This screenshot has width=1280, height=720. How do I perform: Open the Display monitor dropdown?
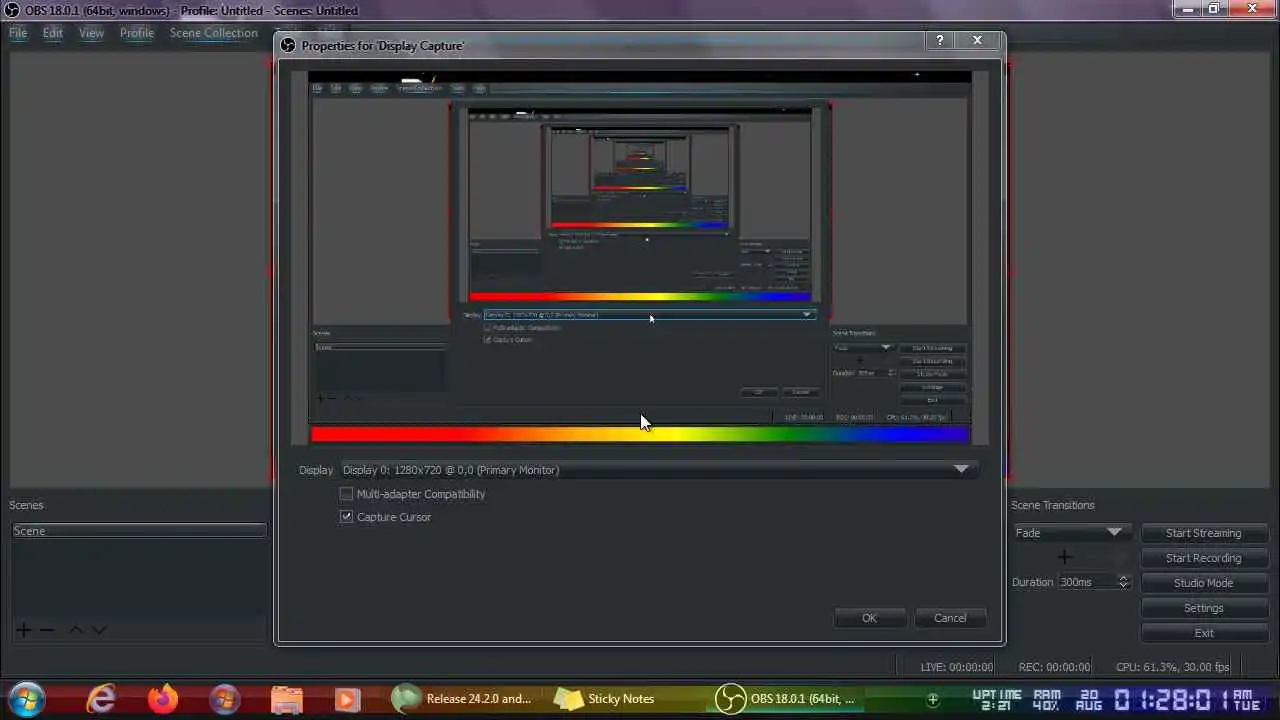click(x=658, y=470)
